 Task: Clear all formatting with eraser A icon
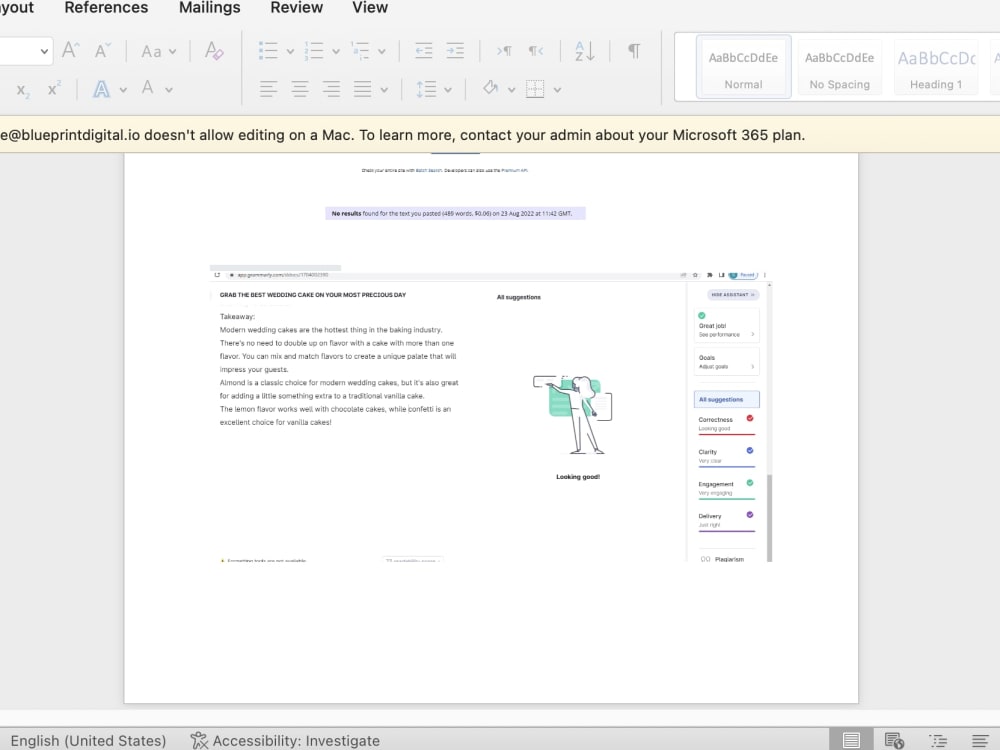pyautogui.click(x=214, y=50)
